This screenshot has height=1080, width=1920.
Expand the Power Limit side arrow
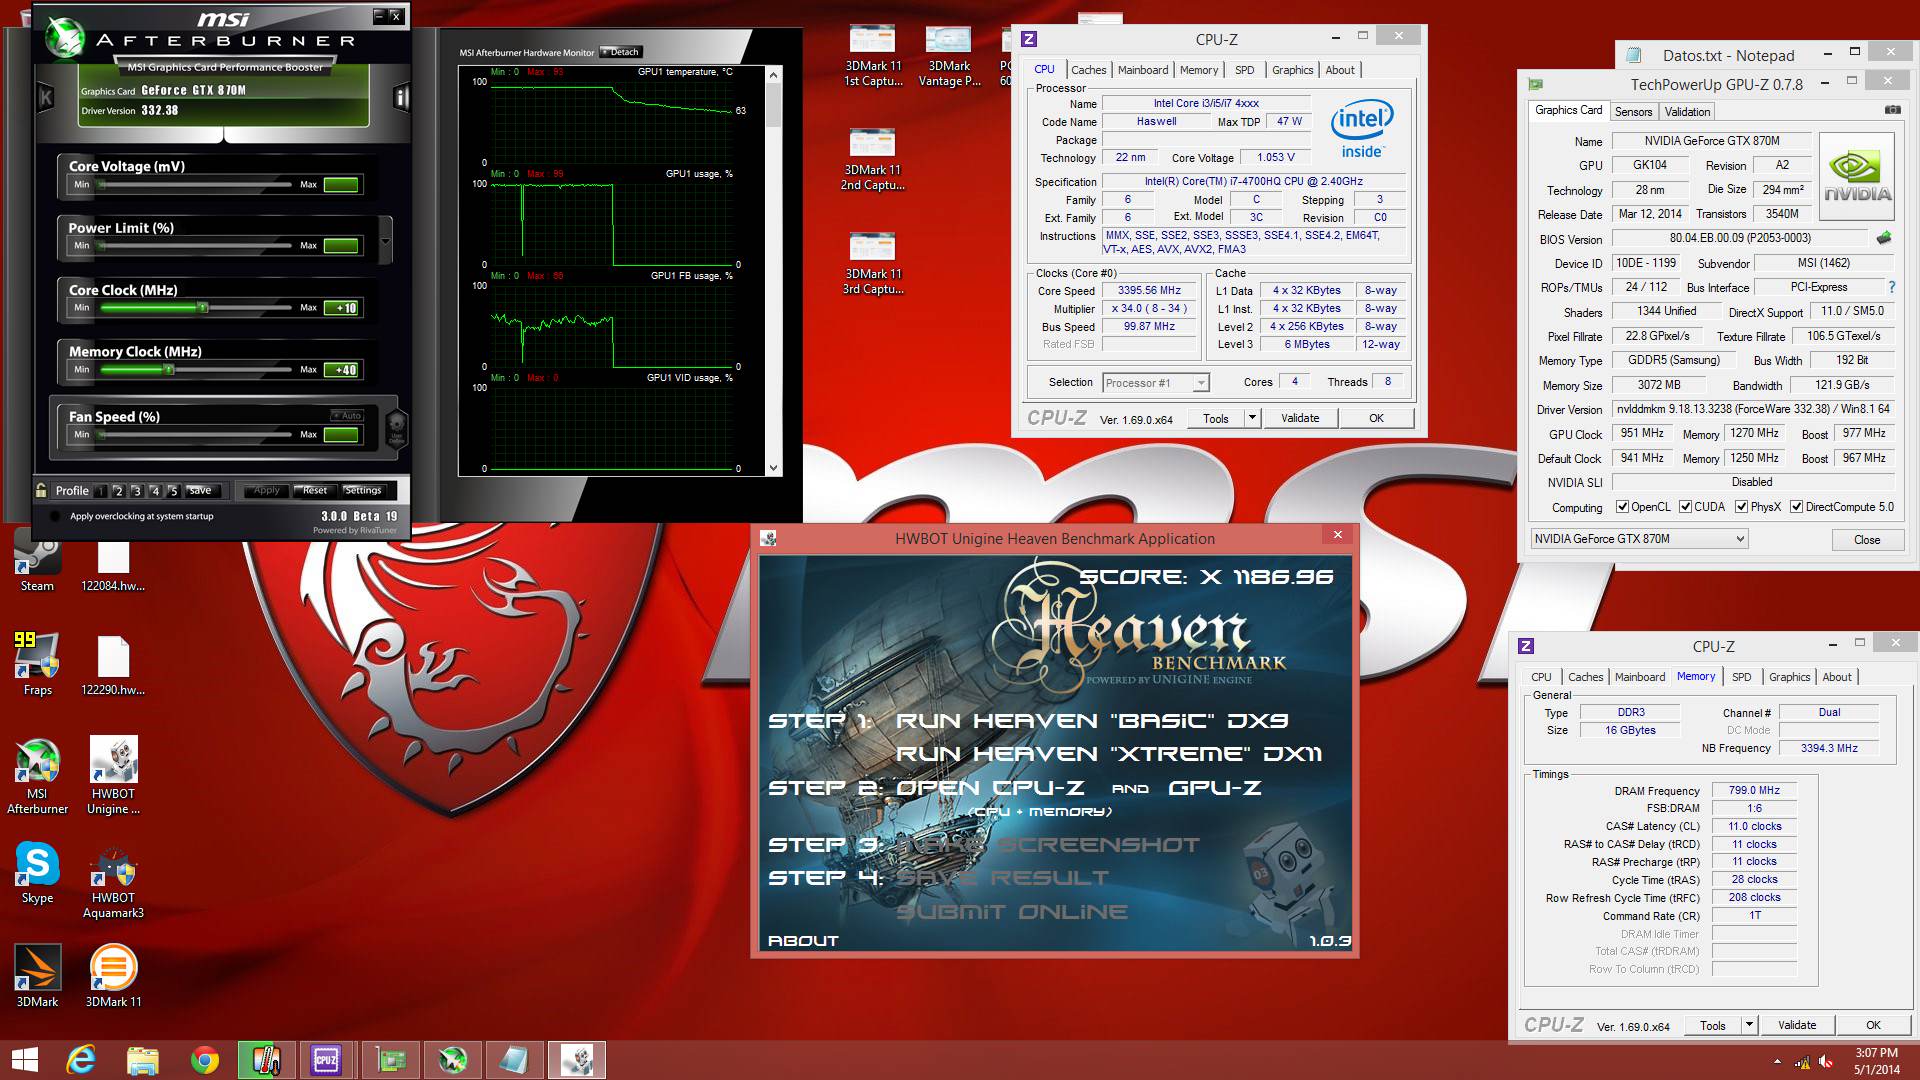tap(386, 241)
